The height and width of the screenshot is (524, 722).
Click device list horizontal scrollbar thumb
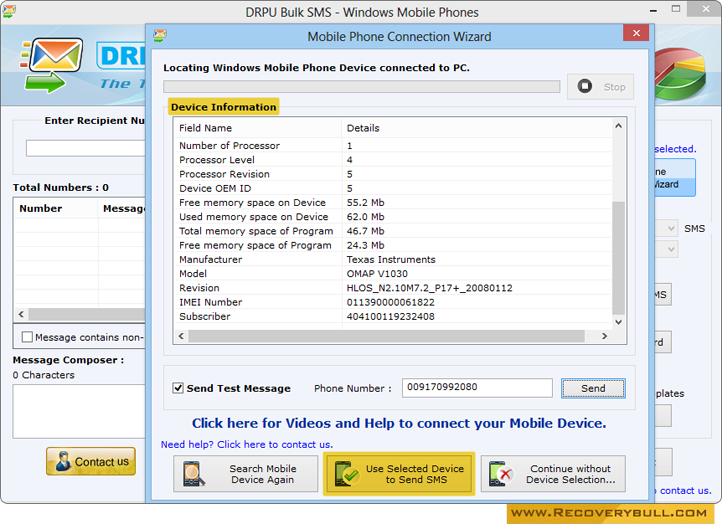coord(386,336)
